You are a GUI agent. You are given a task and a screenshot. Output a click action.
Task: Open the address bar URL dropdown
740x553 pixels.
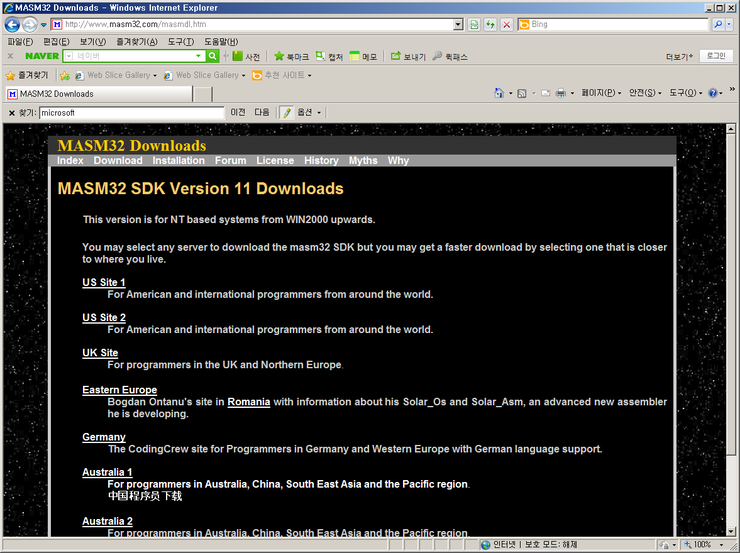pos(458,24)
